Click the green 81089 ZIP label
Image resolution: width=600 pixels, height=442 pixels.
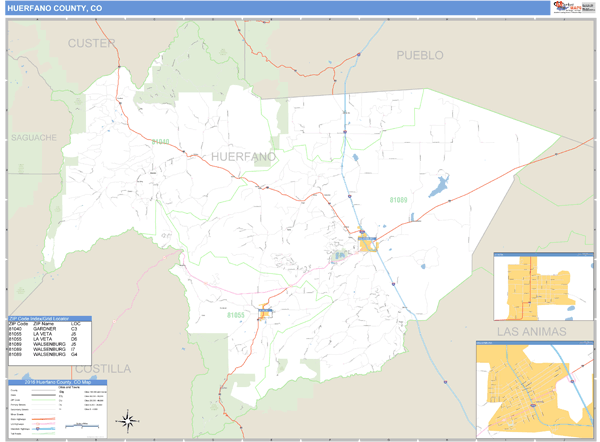[398, 200]
